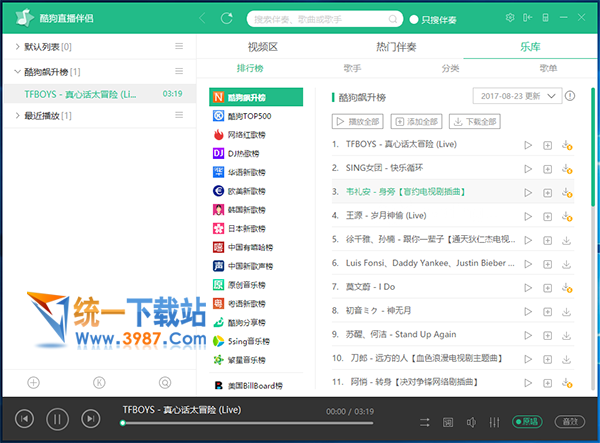Click the plus icon at sidebar bottom
Screen dimensions: 600x443
coord(33,382)
